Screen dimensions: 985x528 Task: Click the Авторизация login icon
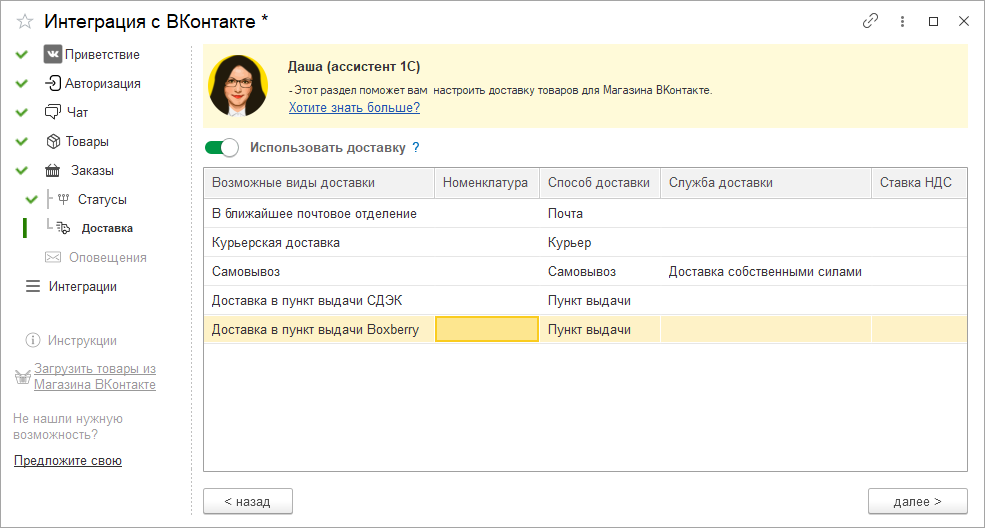(53, 83)
